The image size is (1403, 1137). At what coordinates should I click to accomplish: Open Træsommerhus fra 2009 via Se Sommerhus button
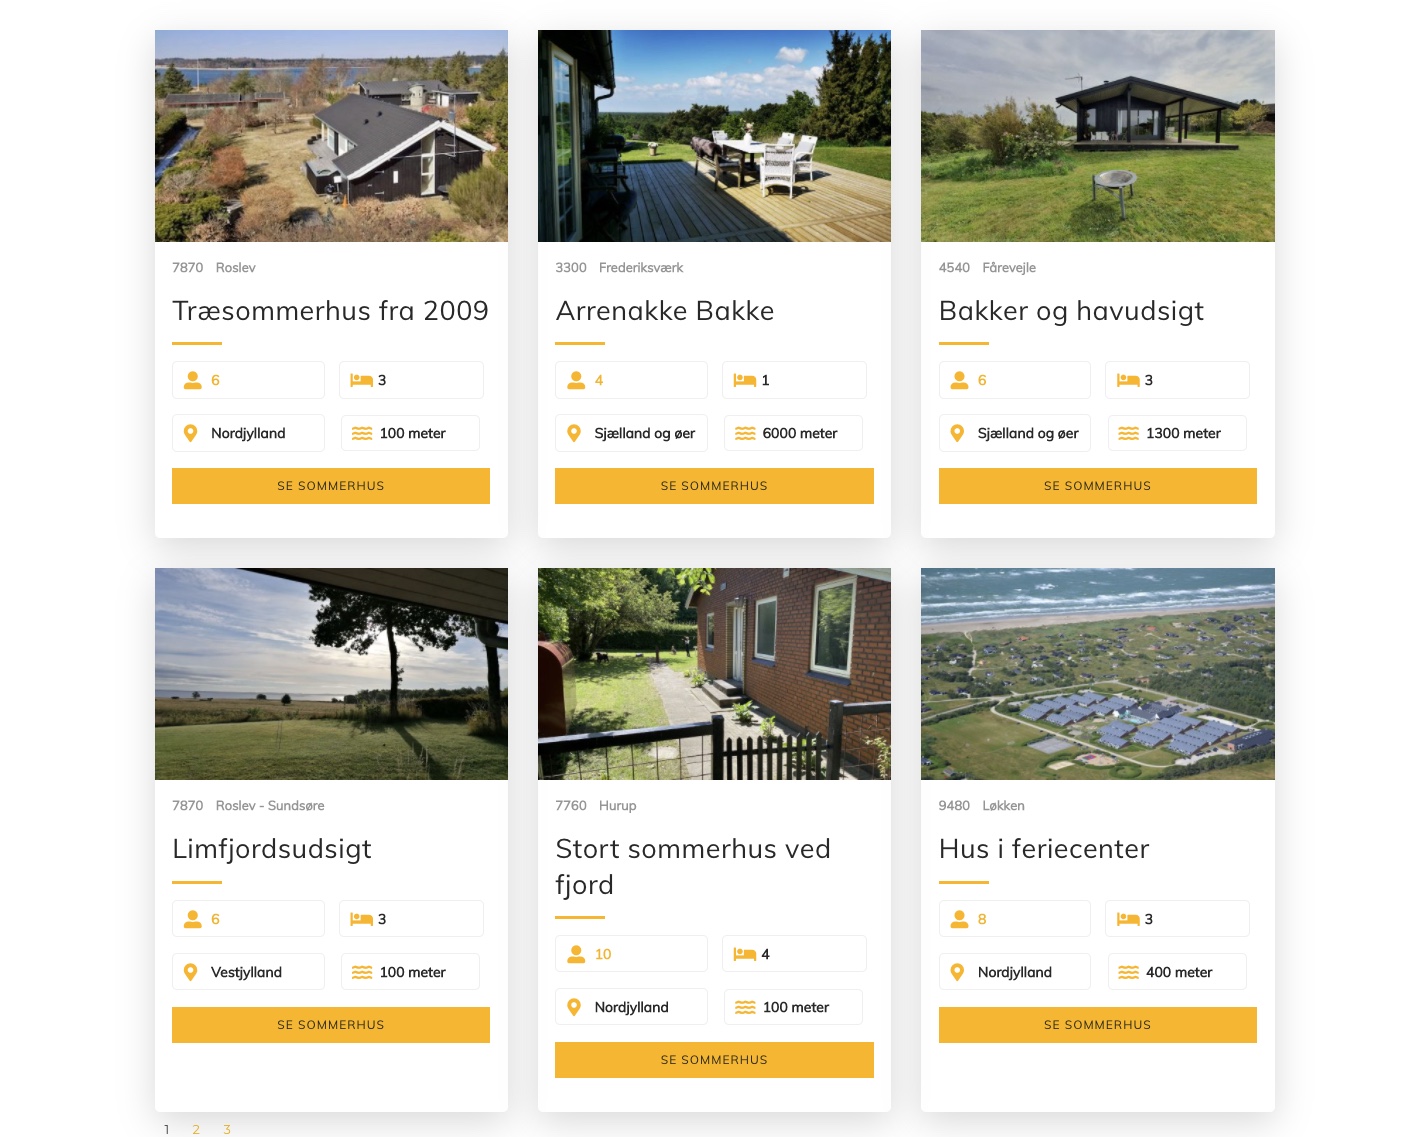click(x=331, y=486)
